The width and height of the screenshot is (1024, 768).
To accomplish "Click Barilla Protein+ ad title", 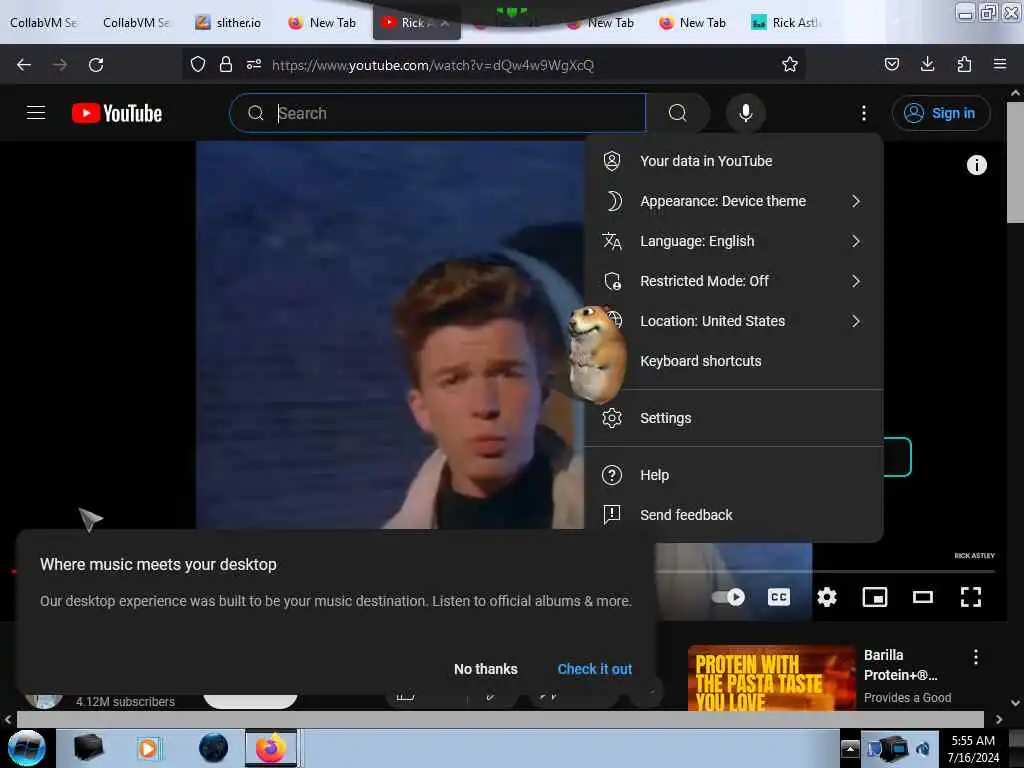I will [x=900, y=665].
